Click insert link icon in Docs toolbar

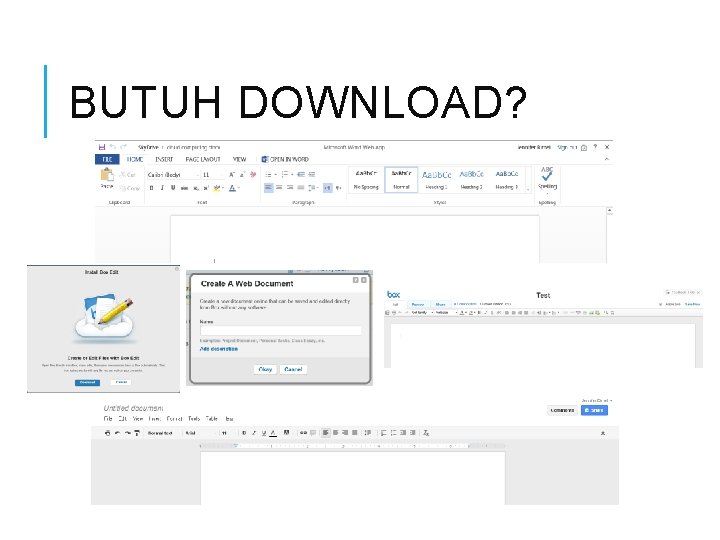coord(303,433)
